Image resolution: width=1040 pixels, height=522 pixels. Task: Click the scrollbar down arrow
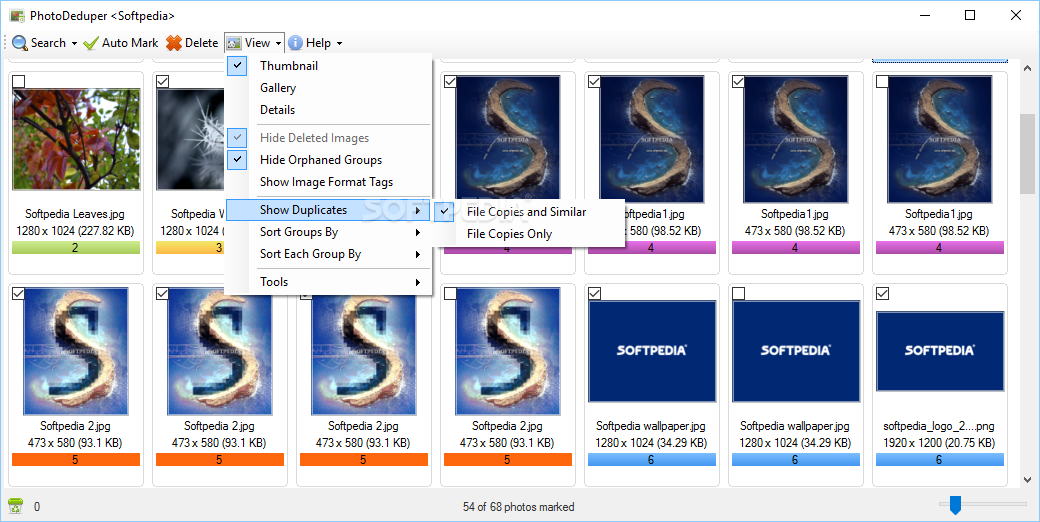(x=1027, y=479)
